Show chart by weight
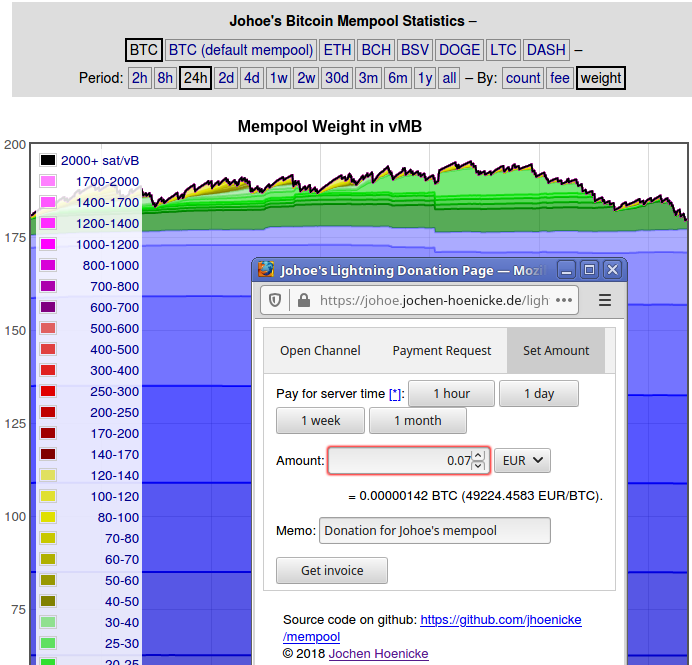This screenshot has height=665, width=692. (601, 78)
